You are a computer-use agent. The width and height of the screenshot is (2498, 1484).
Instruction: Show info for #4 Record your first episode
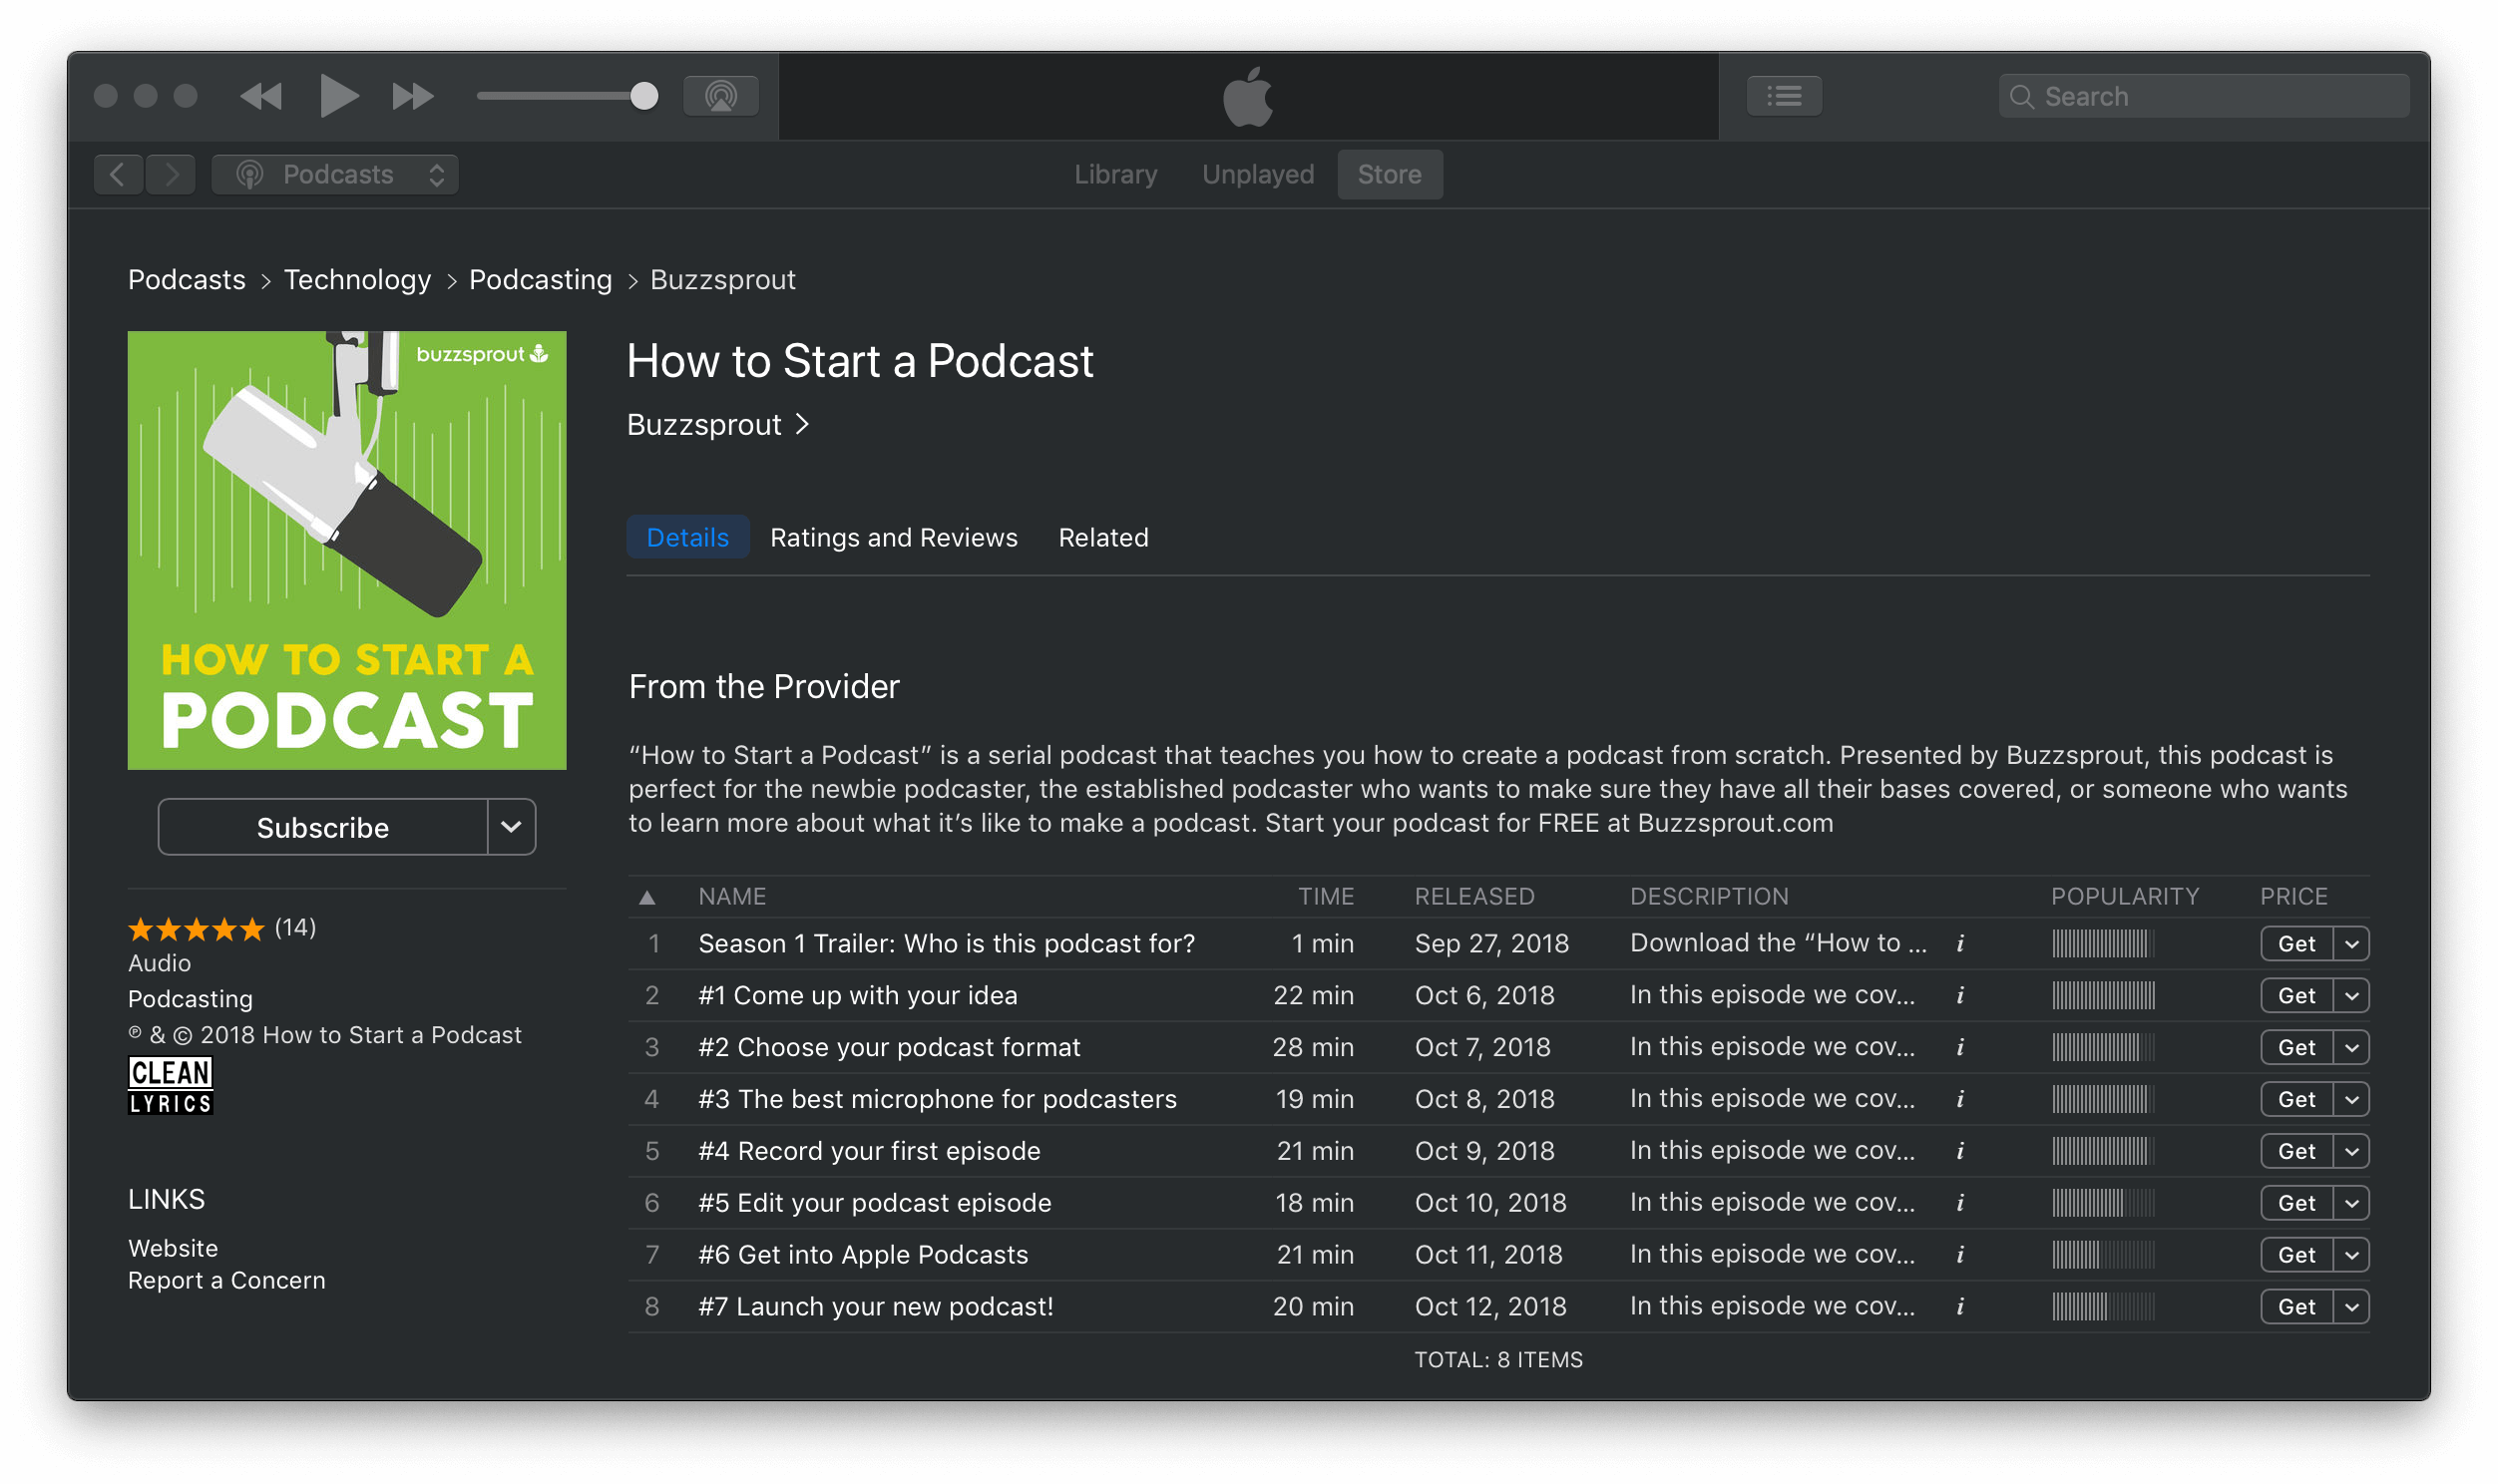click(x=1961, y=1152)
